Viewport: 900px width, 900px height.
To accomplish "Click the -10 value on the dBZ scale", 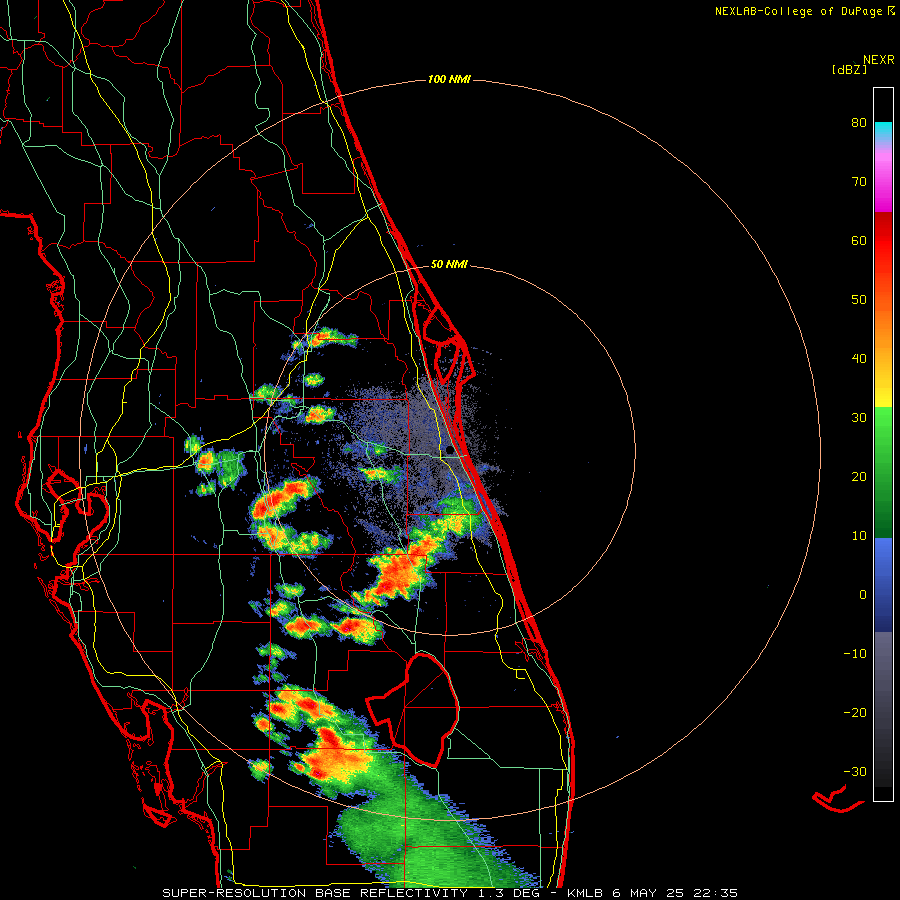I will point(855,654).
